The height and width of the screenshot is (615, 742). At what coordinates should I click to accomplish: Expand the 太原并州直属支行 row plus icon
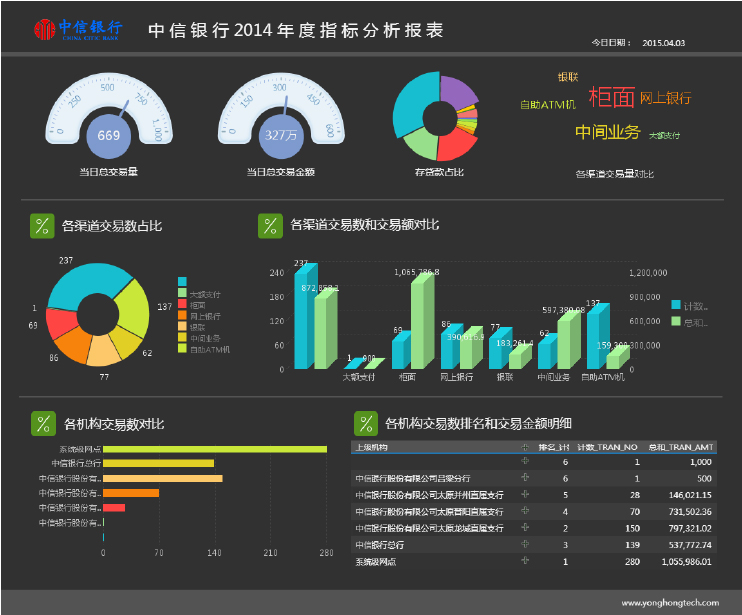tap(525, 494)
